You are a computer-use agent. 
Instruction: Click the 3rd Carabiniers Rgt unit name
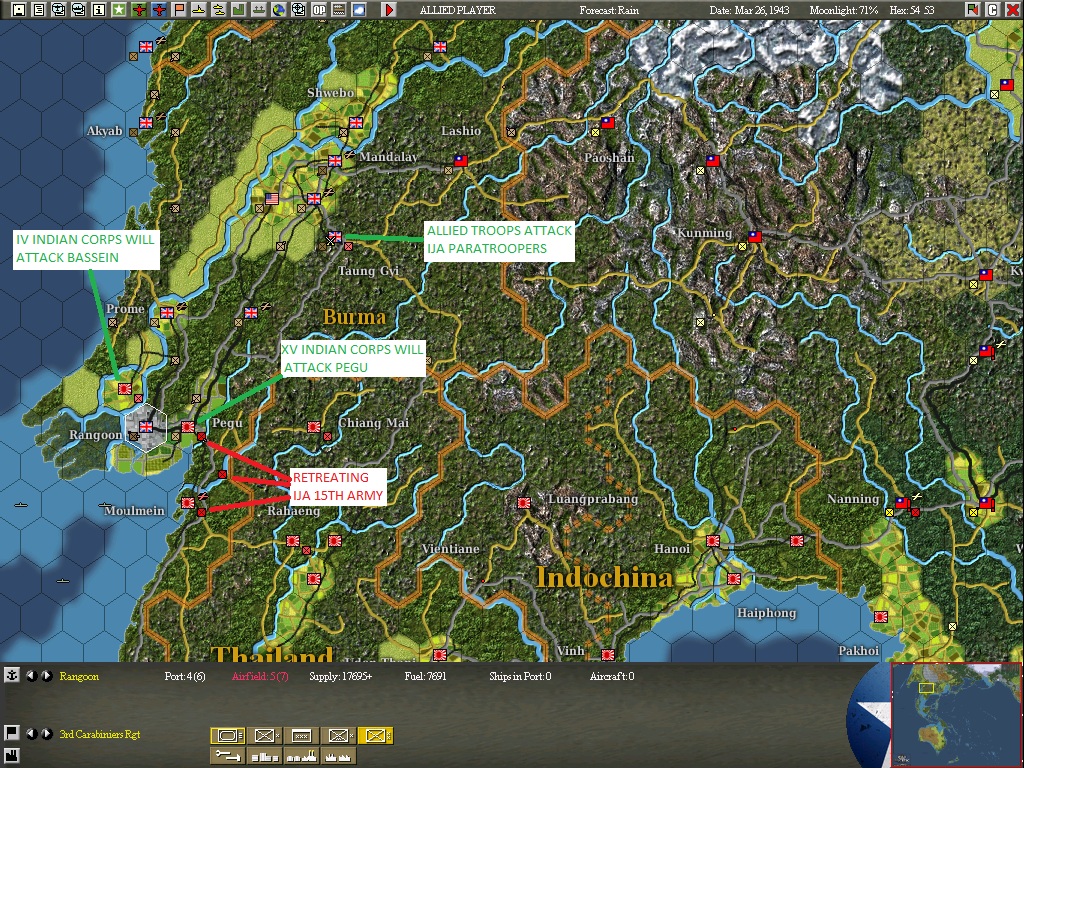point(99,734)
